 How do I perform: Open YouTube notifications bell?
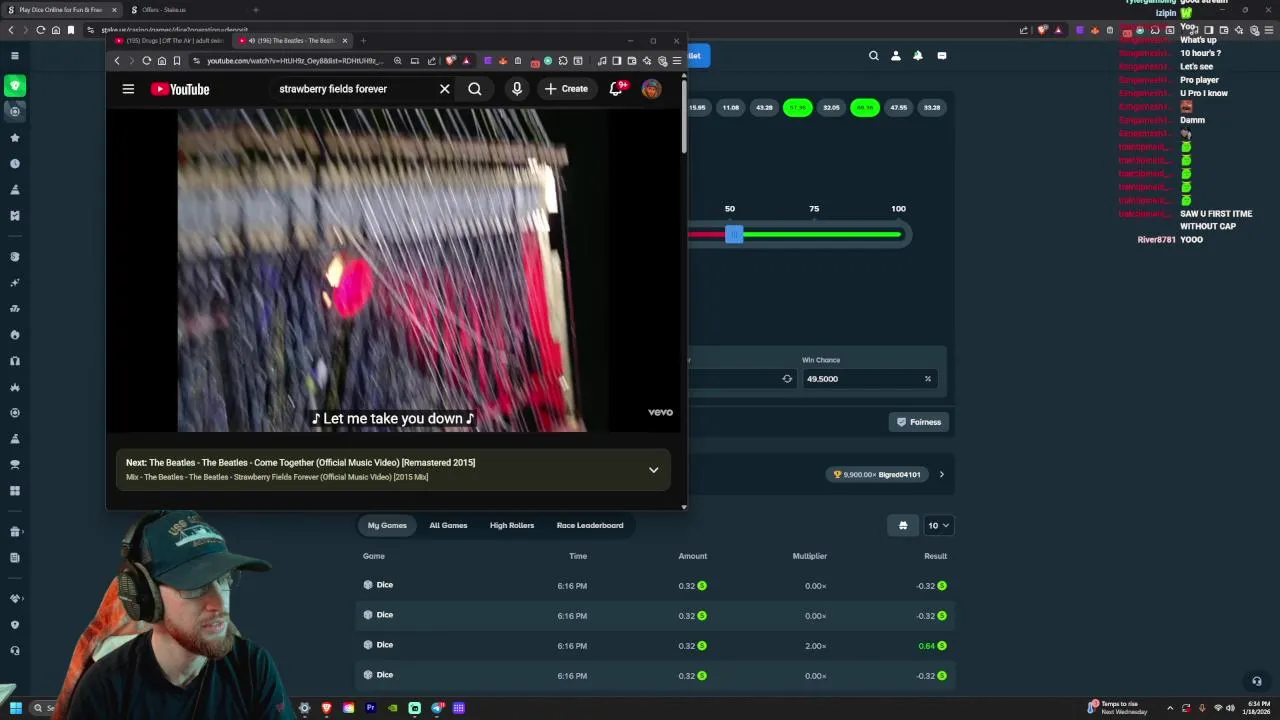click(x=617, y=89)
